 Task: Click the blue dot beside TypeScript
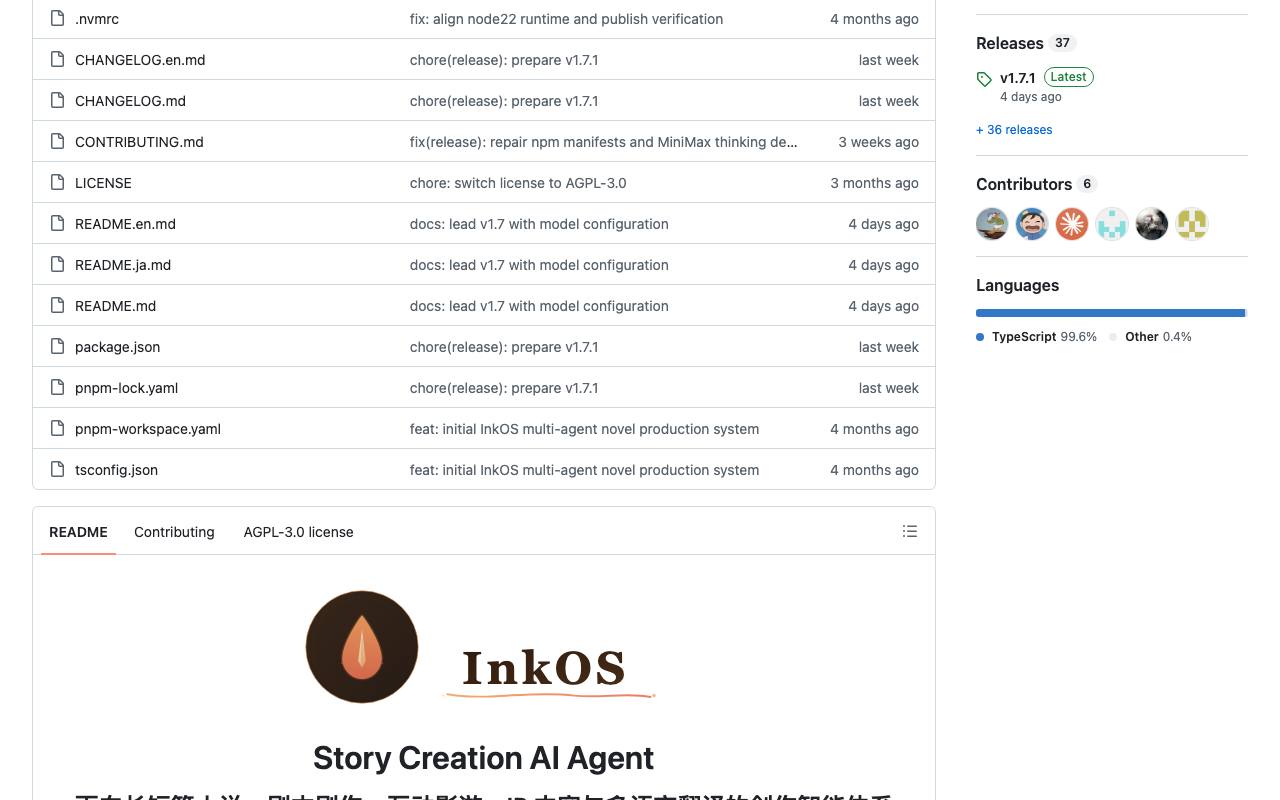(x=980, y=337)
